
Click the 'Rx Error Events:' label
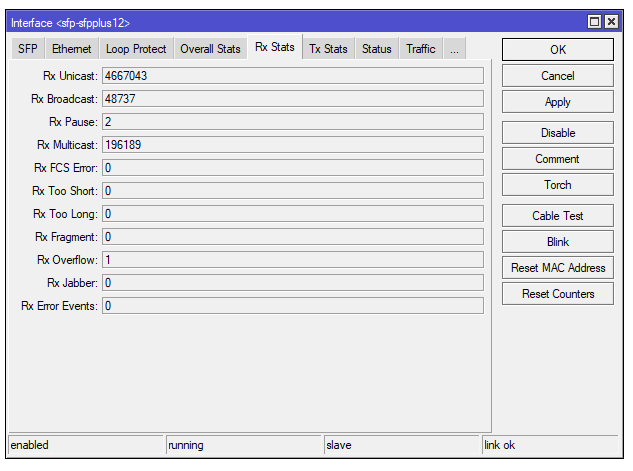pyautogui.click(x=59, y=306)
